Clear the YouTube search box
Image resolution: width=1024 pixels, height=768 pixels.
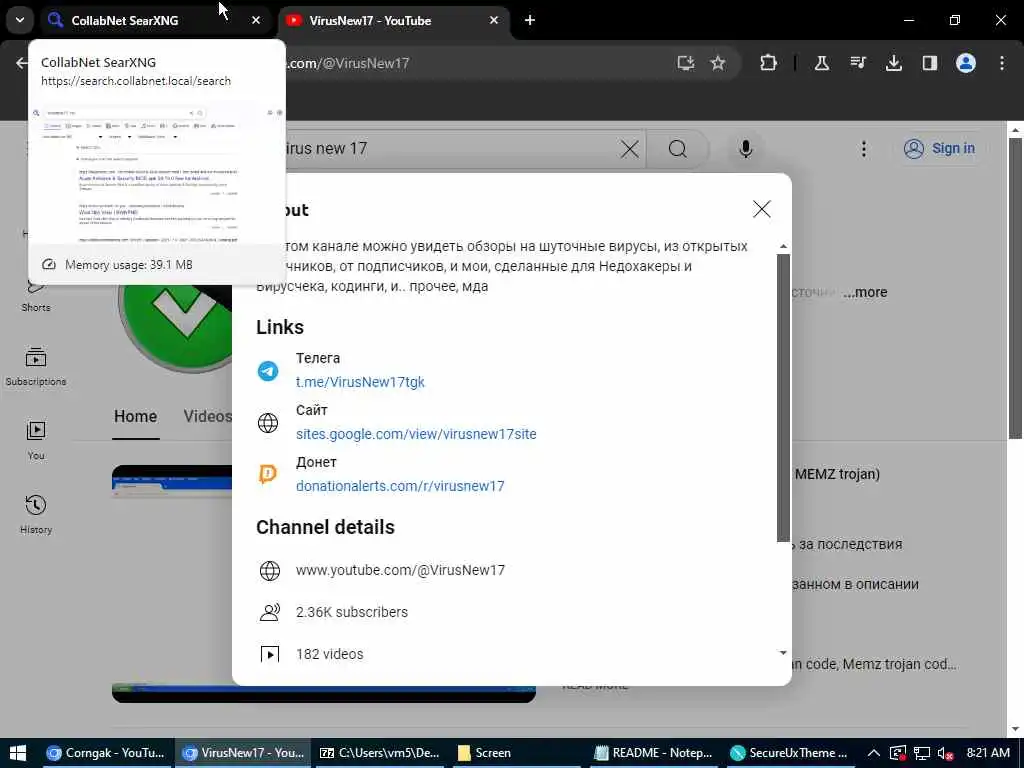629,149
